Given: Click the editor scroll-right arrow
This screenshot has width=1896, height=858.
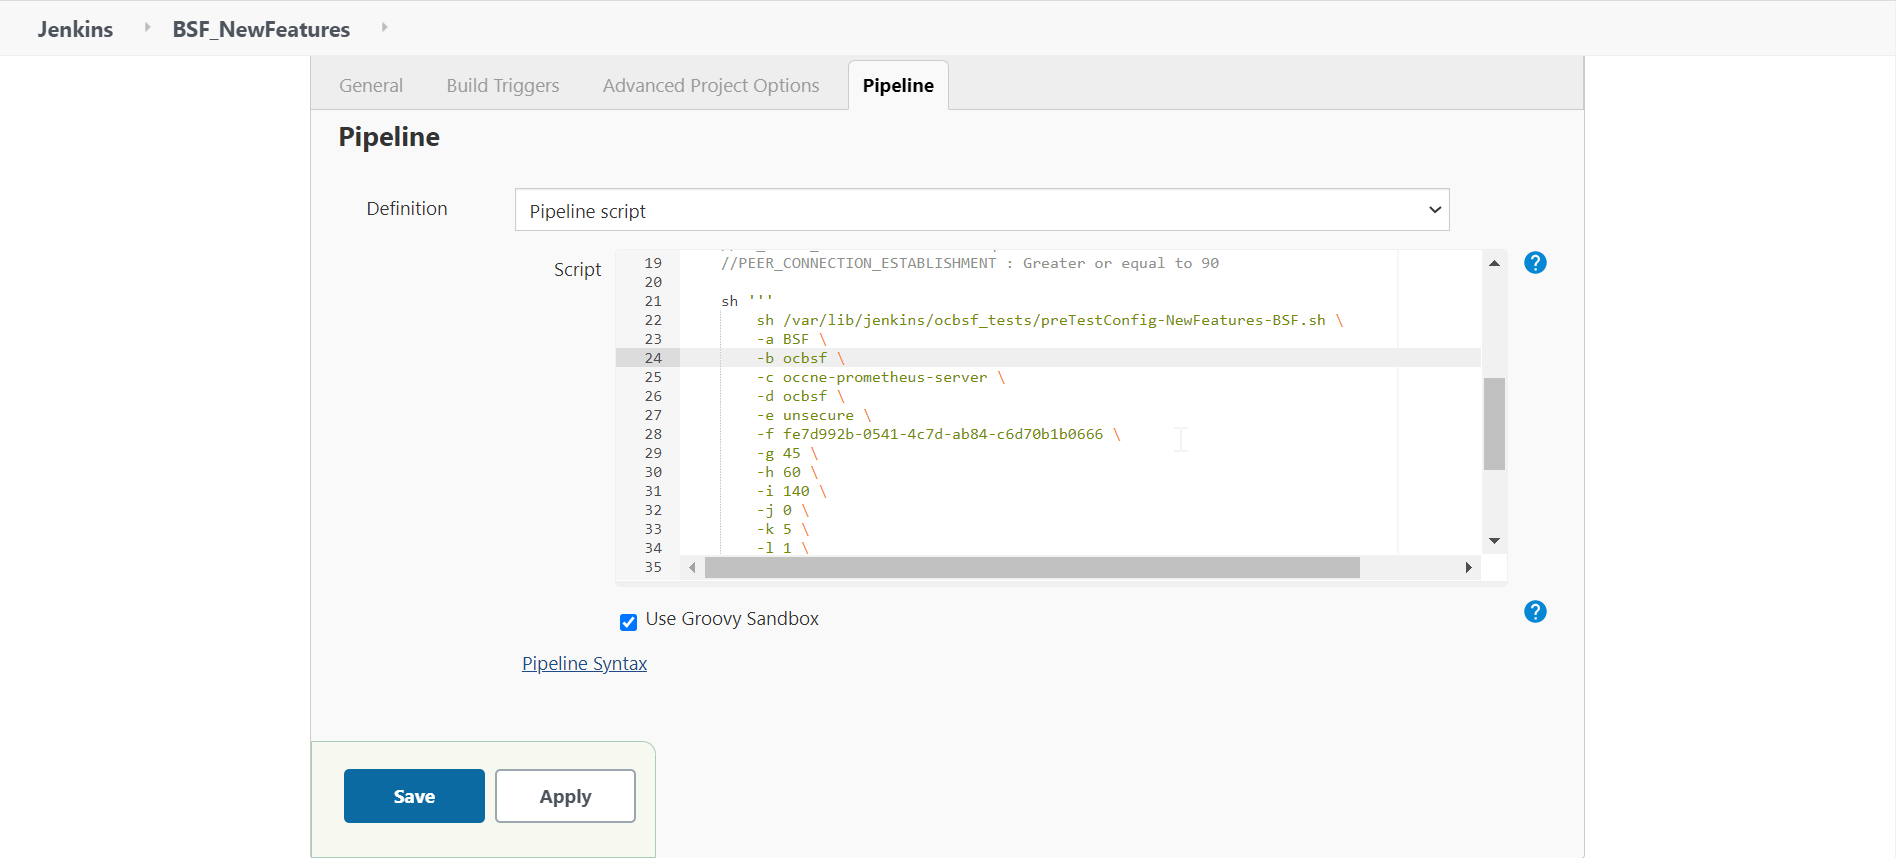Looking at the screenshot, I should pyautogui.click(x=1468, y=568).
